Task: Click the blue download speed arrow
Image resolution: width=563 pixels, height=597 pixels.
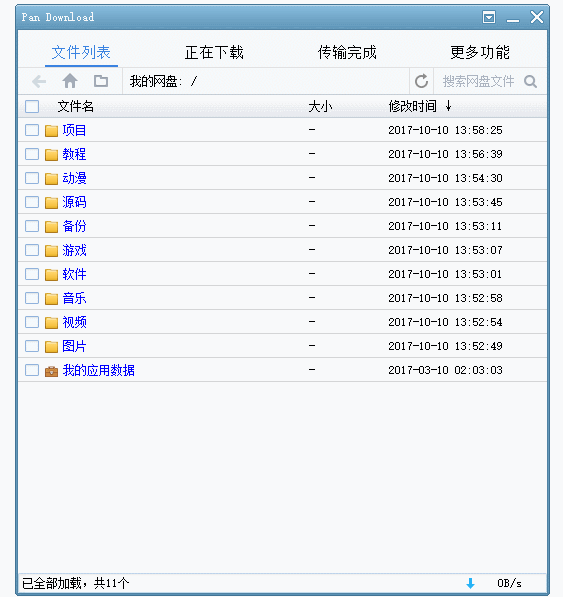Action: 470,583
